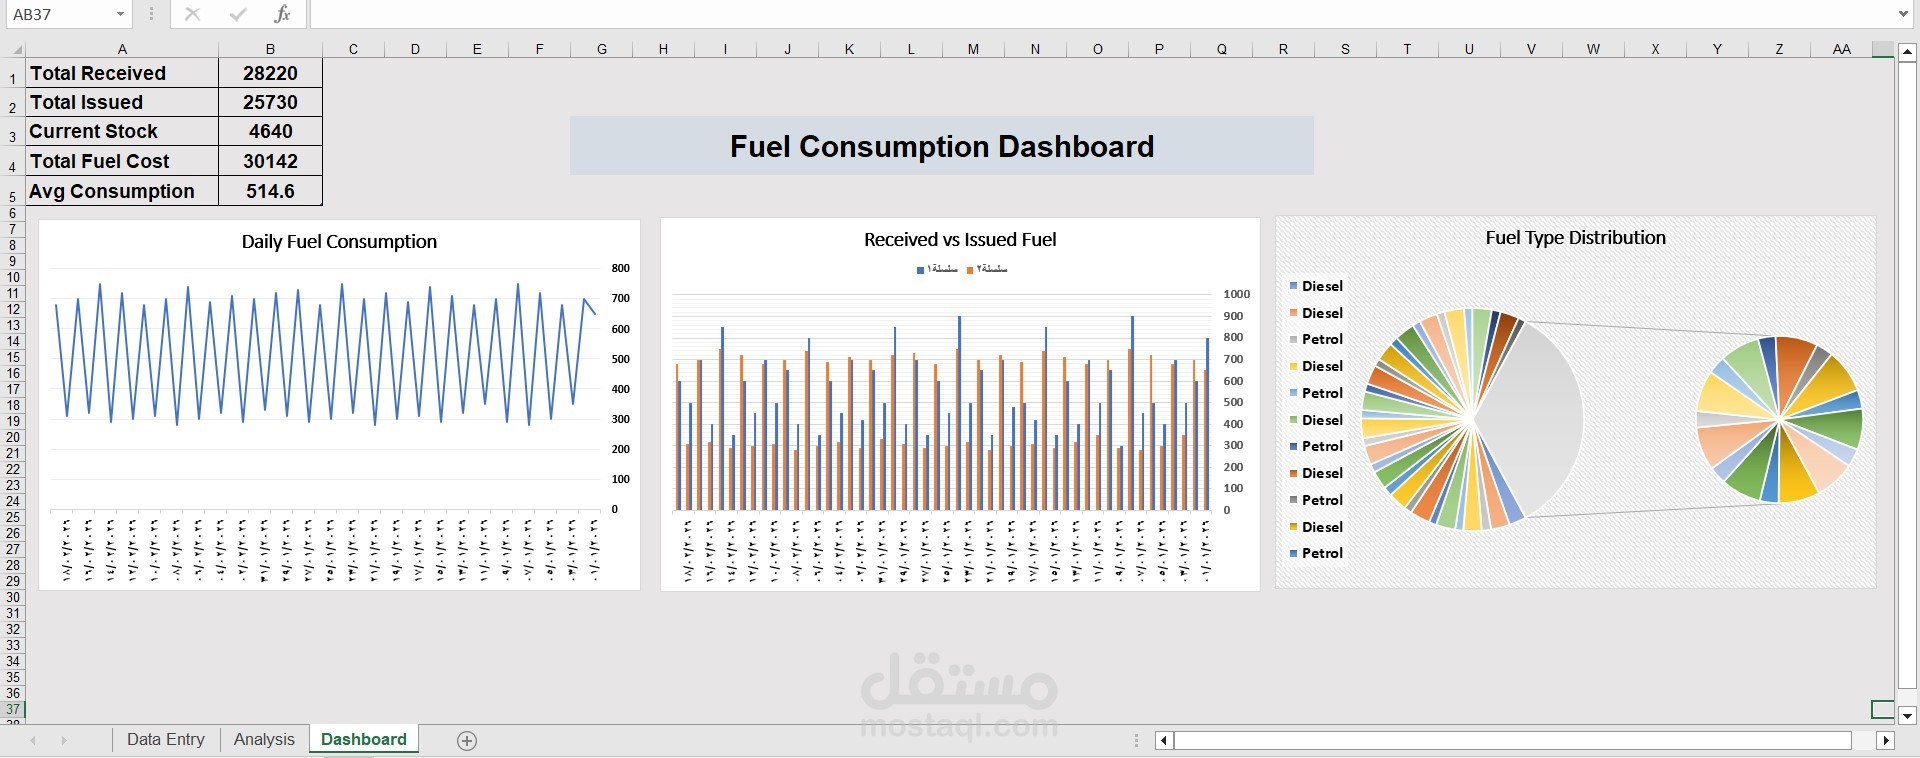This screenshot has width=1920, height=758.
Task: Click the cell with value 28220
Action: pos(270,73)
